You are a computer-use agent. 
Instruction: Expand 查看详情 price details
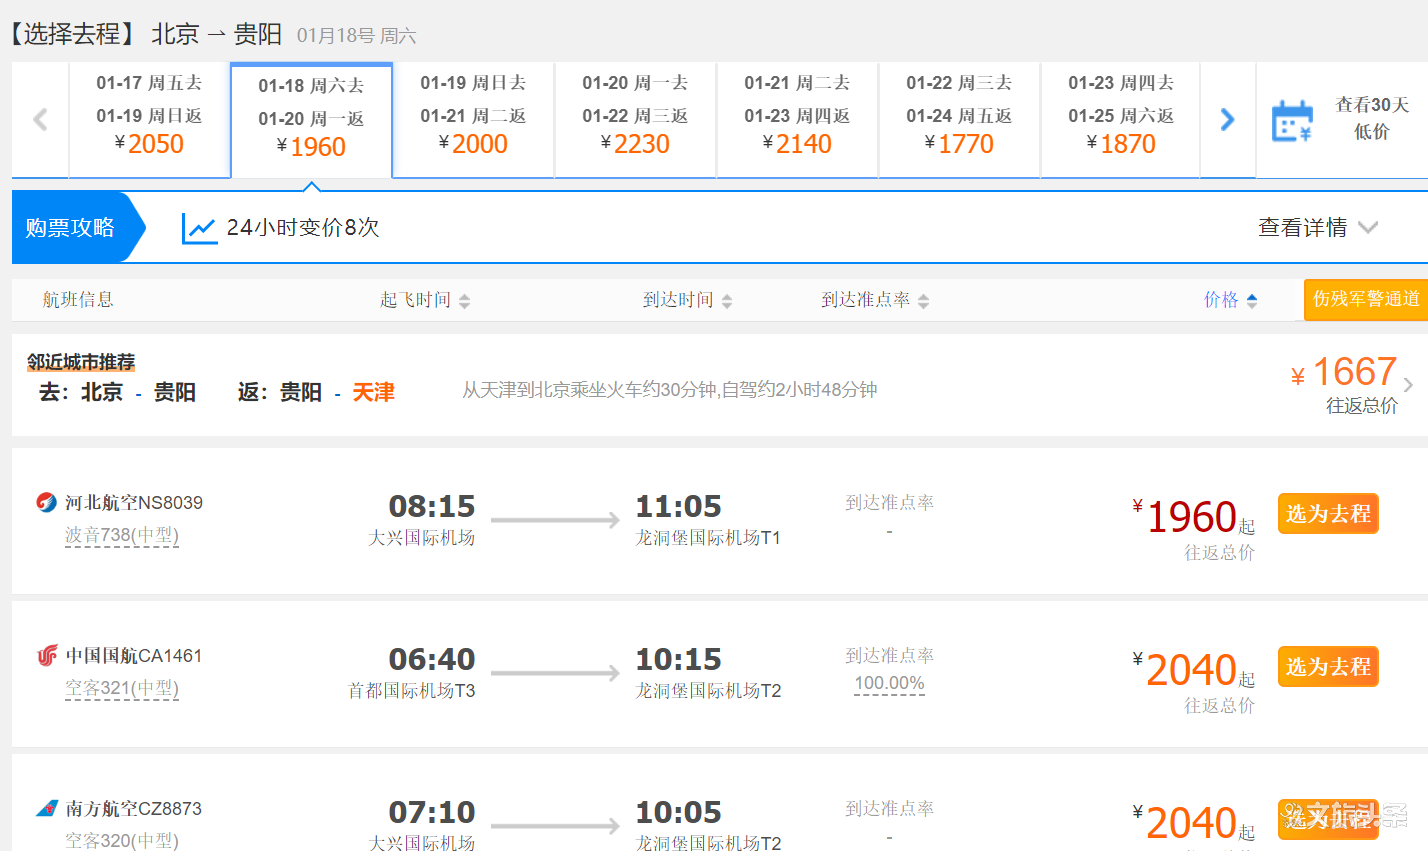(x=1318, y=228)
